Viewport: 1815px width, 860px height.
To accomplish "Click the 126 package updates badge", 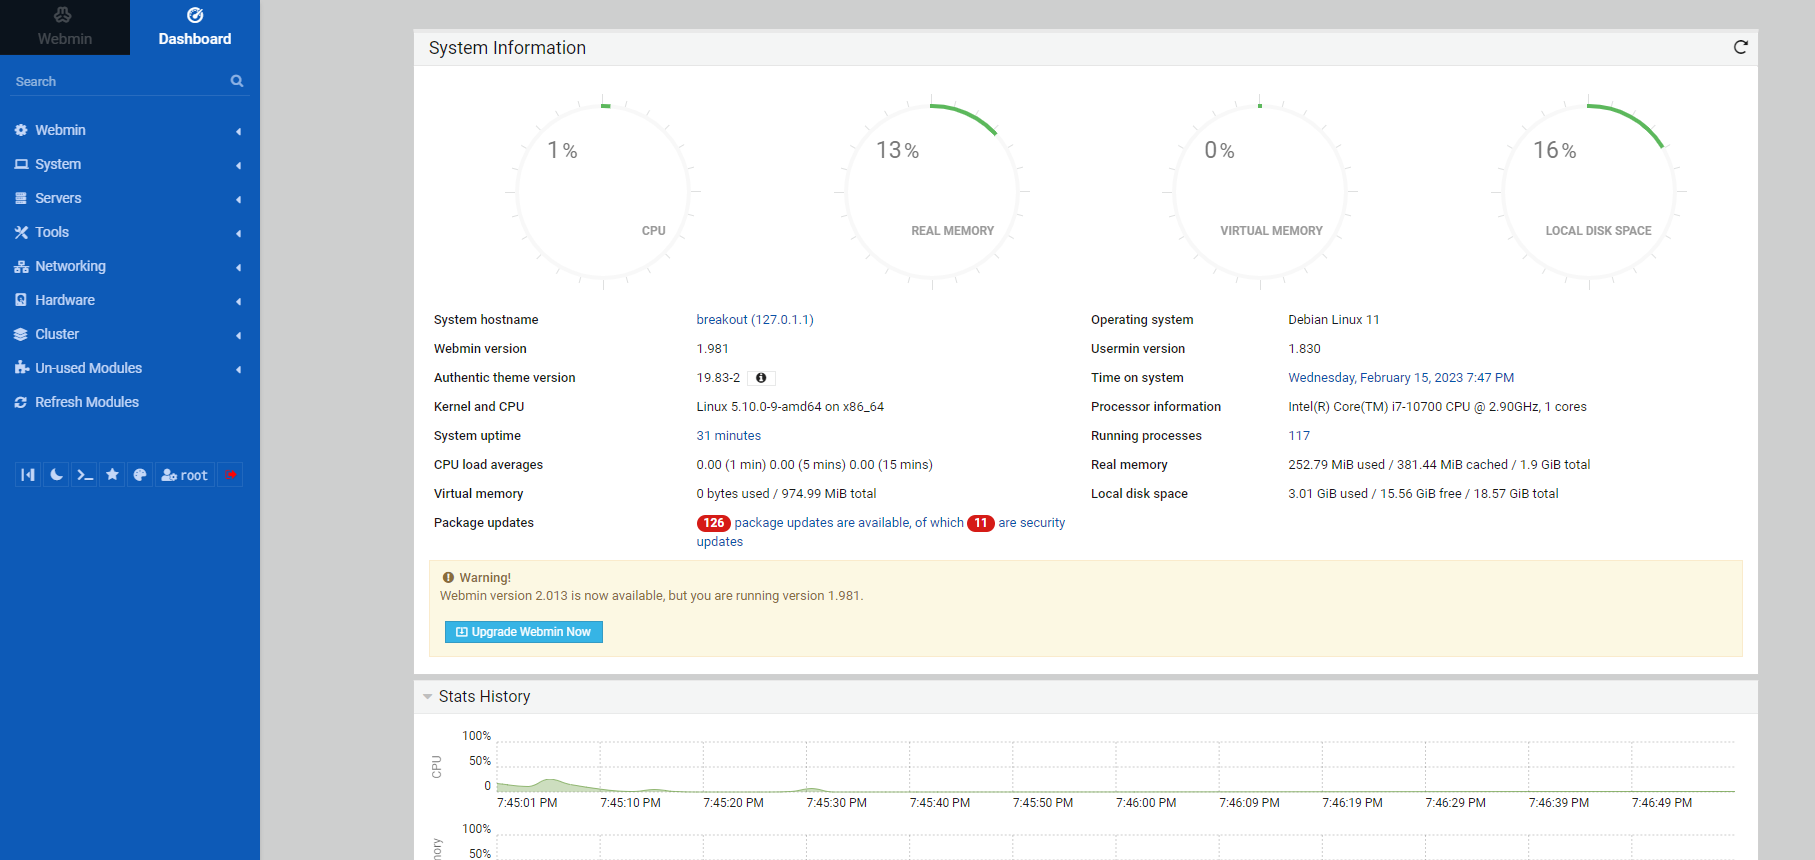I will tap(714, 523).
